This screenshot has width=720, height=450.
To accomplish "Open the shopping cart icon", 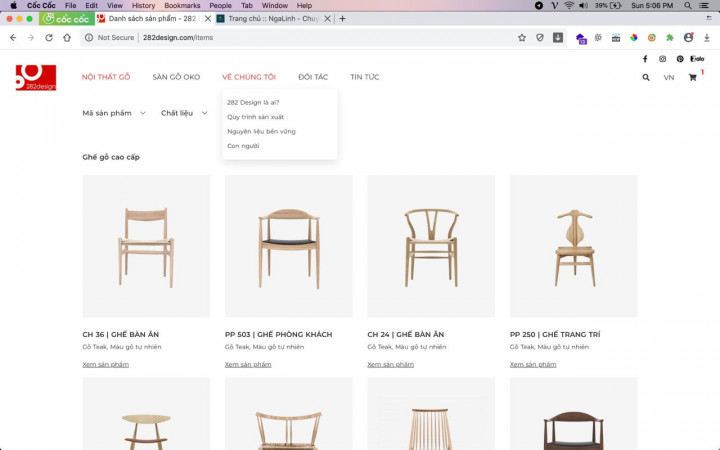I will (x=692, y=77).
